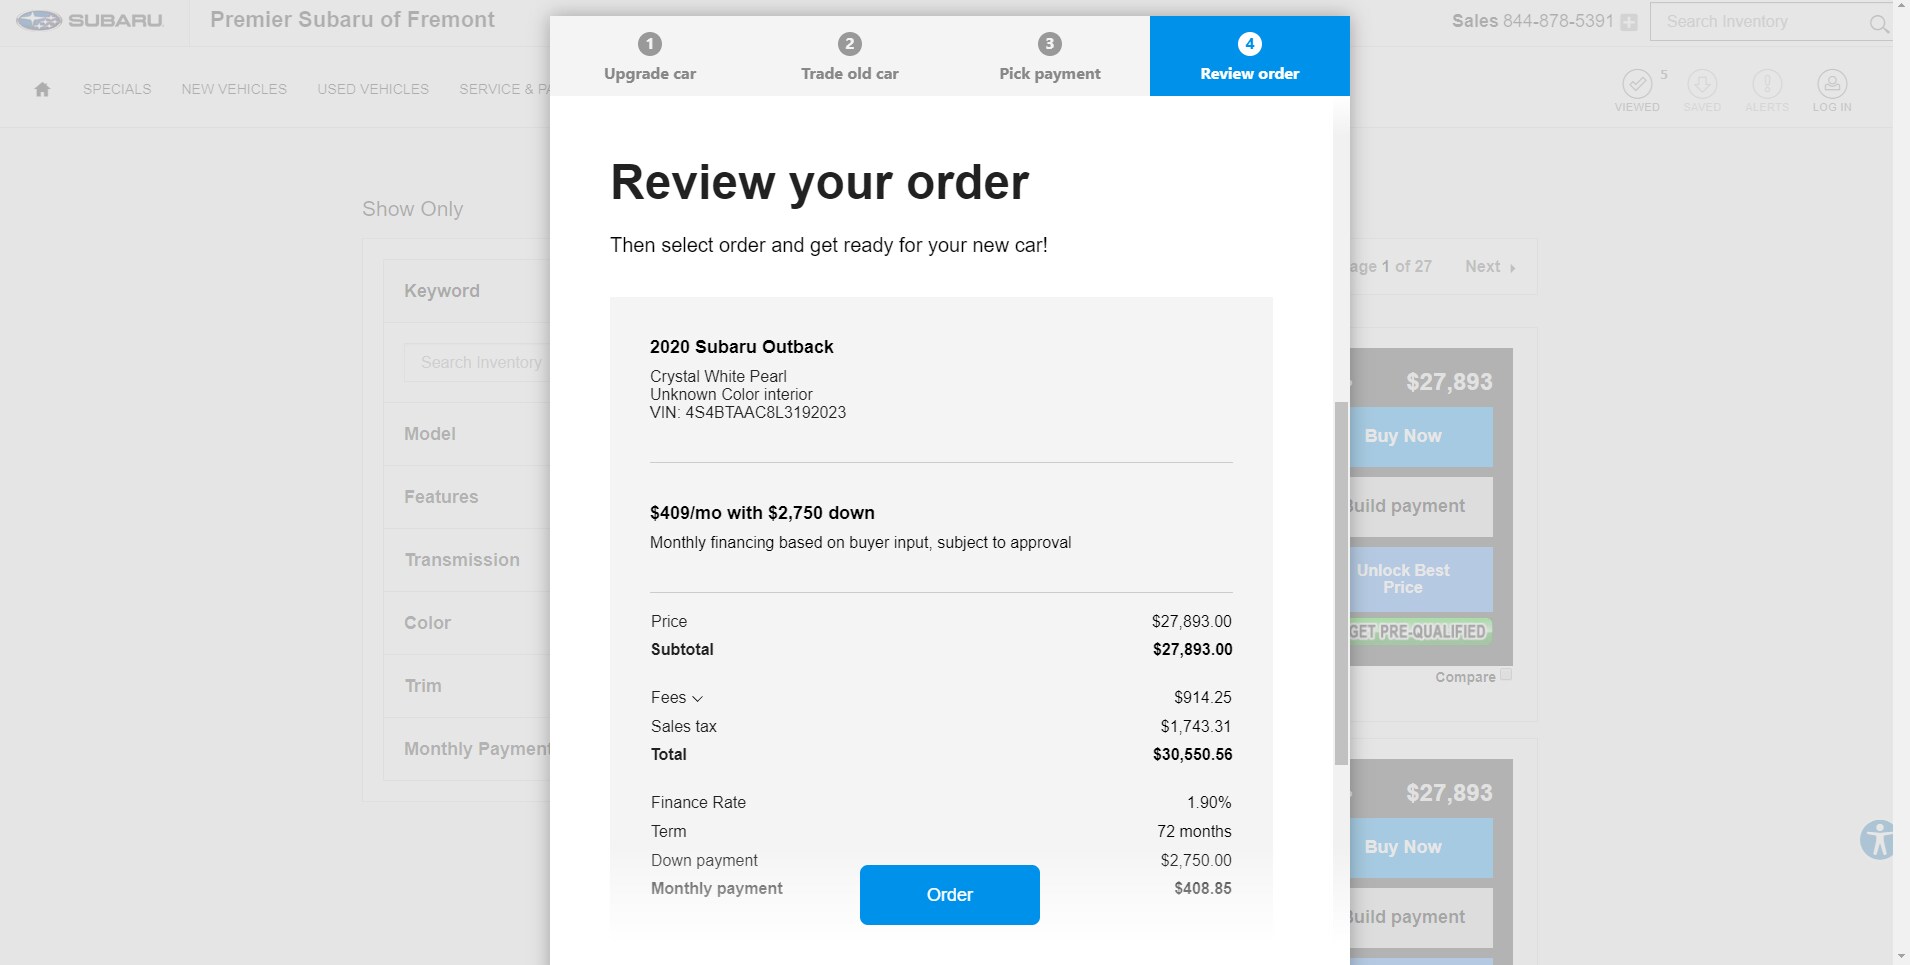The image size is (1910, 965).
Task: Open the New Vehicles menu
Action: 234,89
